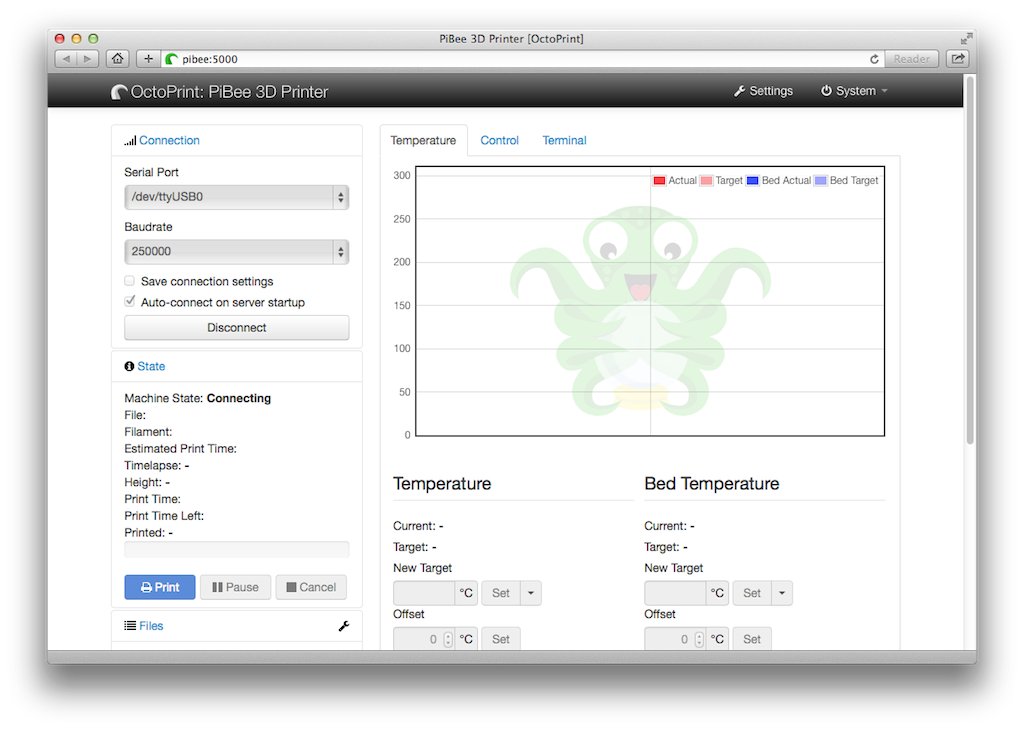
Task: Step the bed offset spinner arrows
Action: coord(699,639)
